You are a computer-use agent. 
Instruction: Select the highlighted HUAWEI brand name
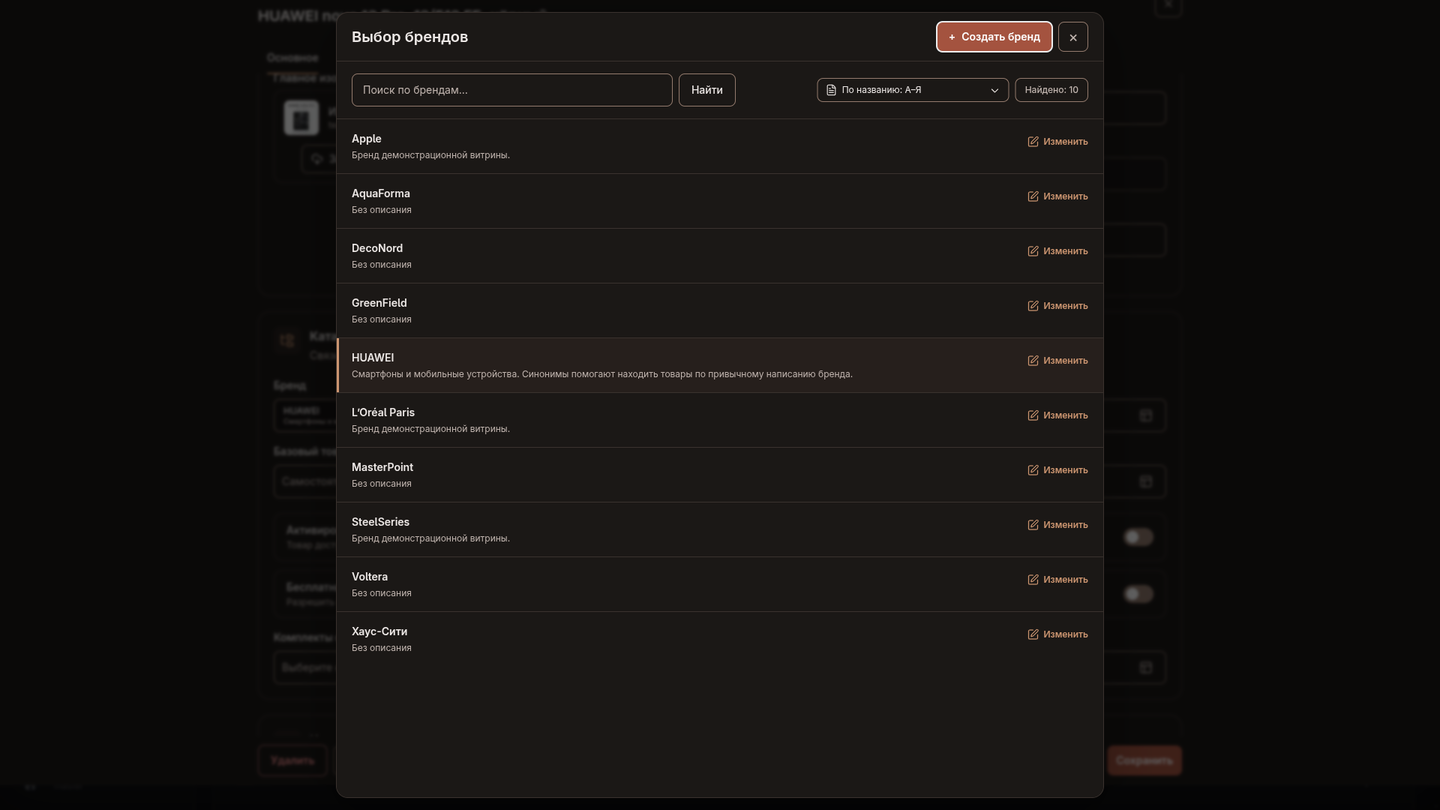(373, 358)
